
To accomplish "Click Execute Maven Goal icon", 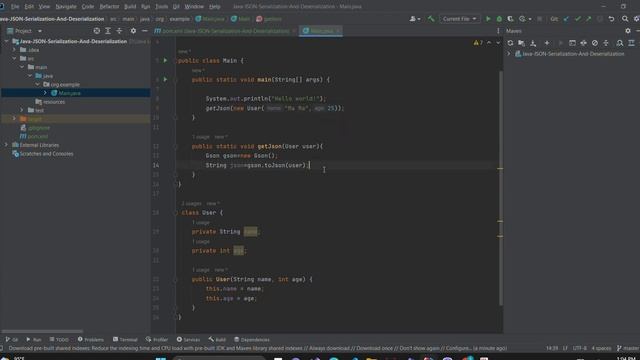I will click(x=572, y=43).
